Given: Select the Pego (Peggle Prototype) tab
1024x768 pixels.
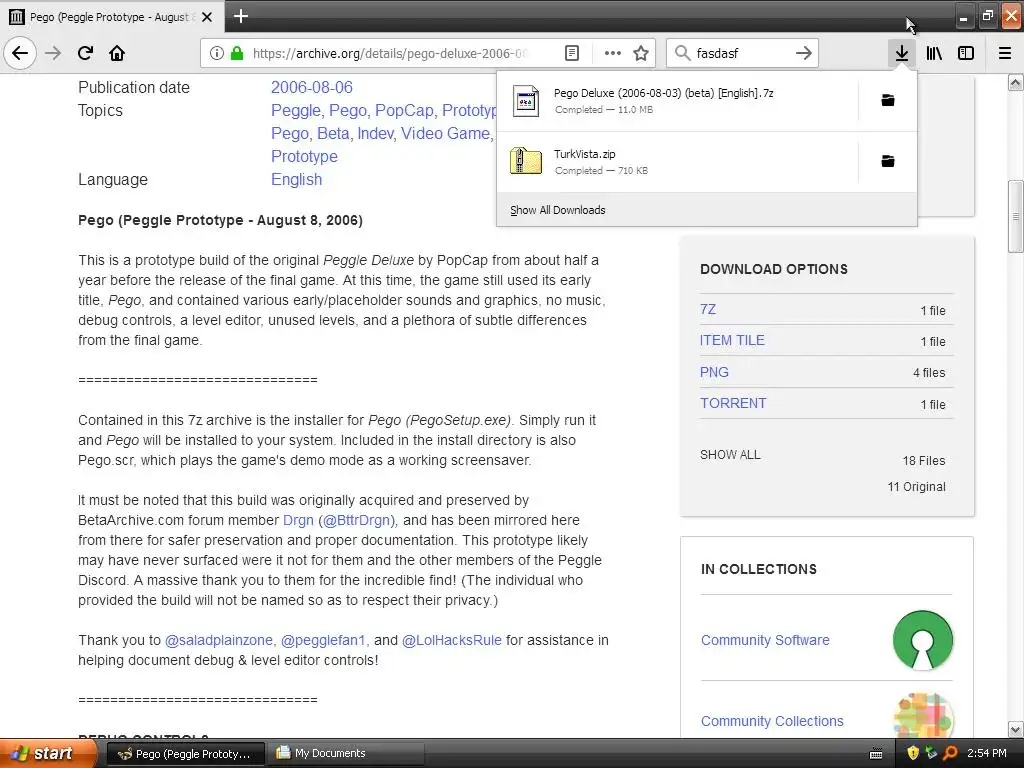Looking at the screenshot, I should click(x=112, y=17).
